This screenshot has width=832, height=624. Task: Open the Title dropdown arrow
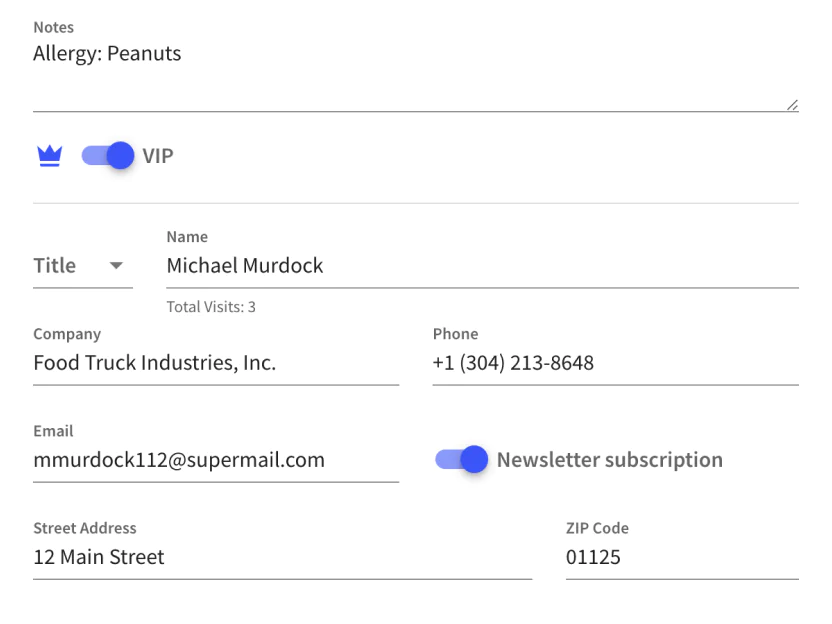pyautogui.click(x=116, y=266)
